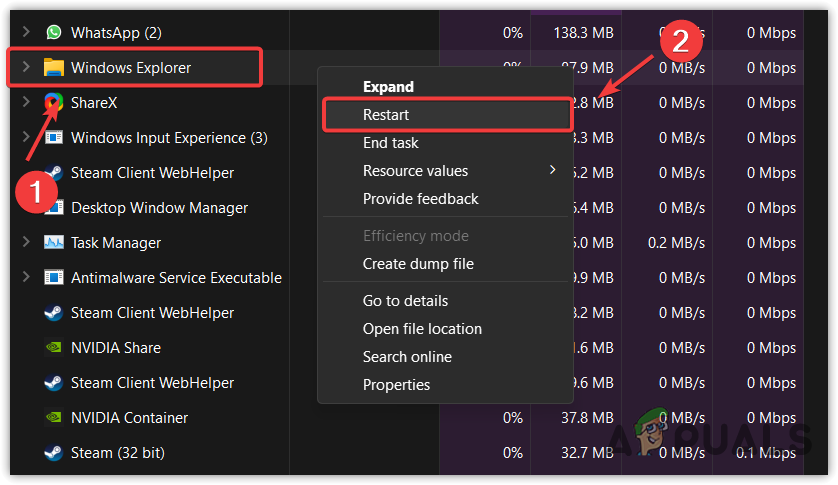Select Properties in the context menu
The width and height of the screenshot is (838, 485).
pos(396,385)
